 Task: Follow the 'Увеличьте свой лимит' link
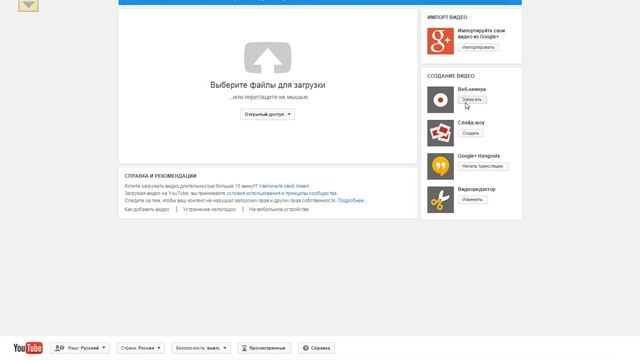click(x=284, y=186)
